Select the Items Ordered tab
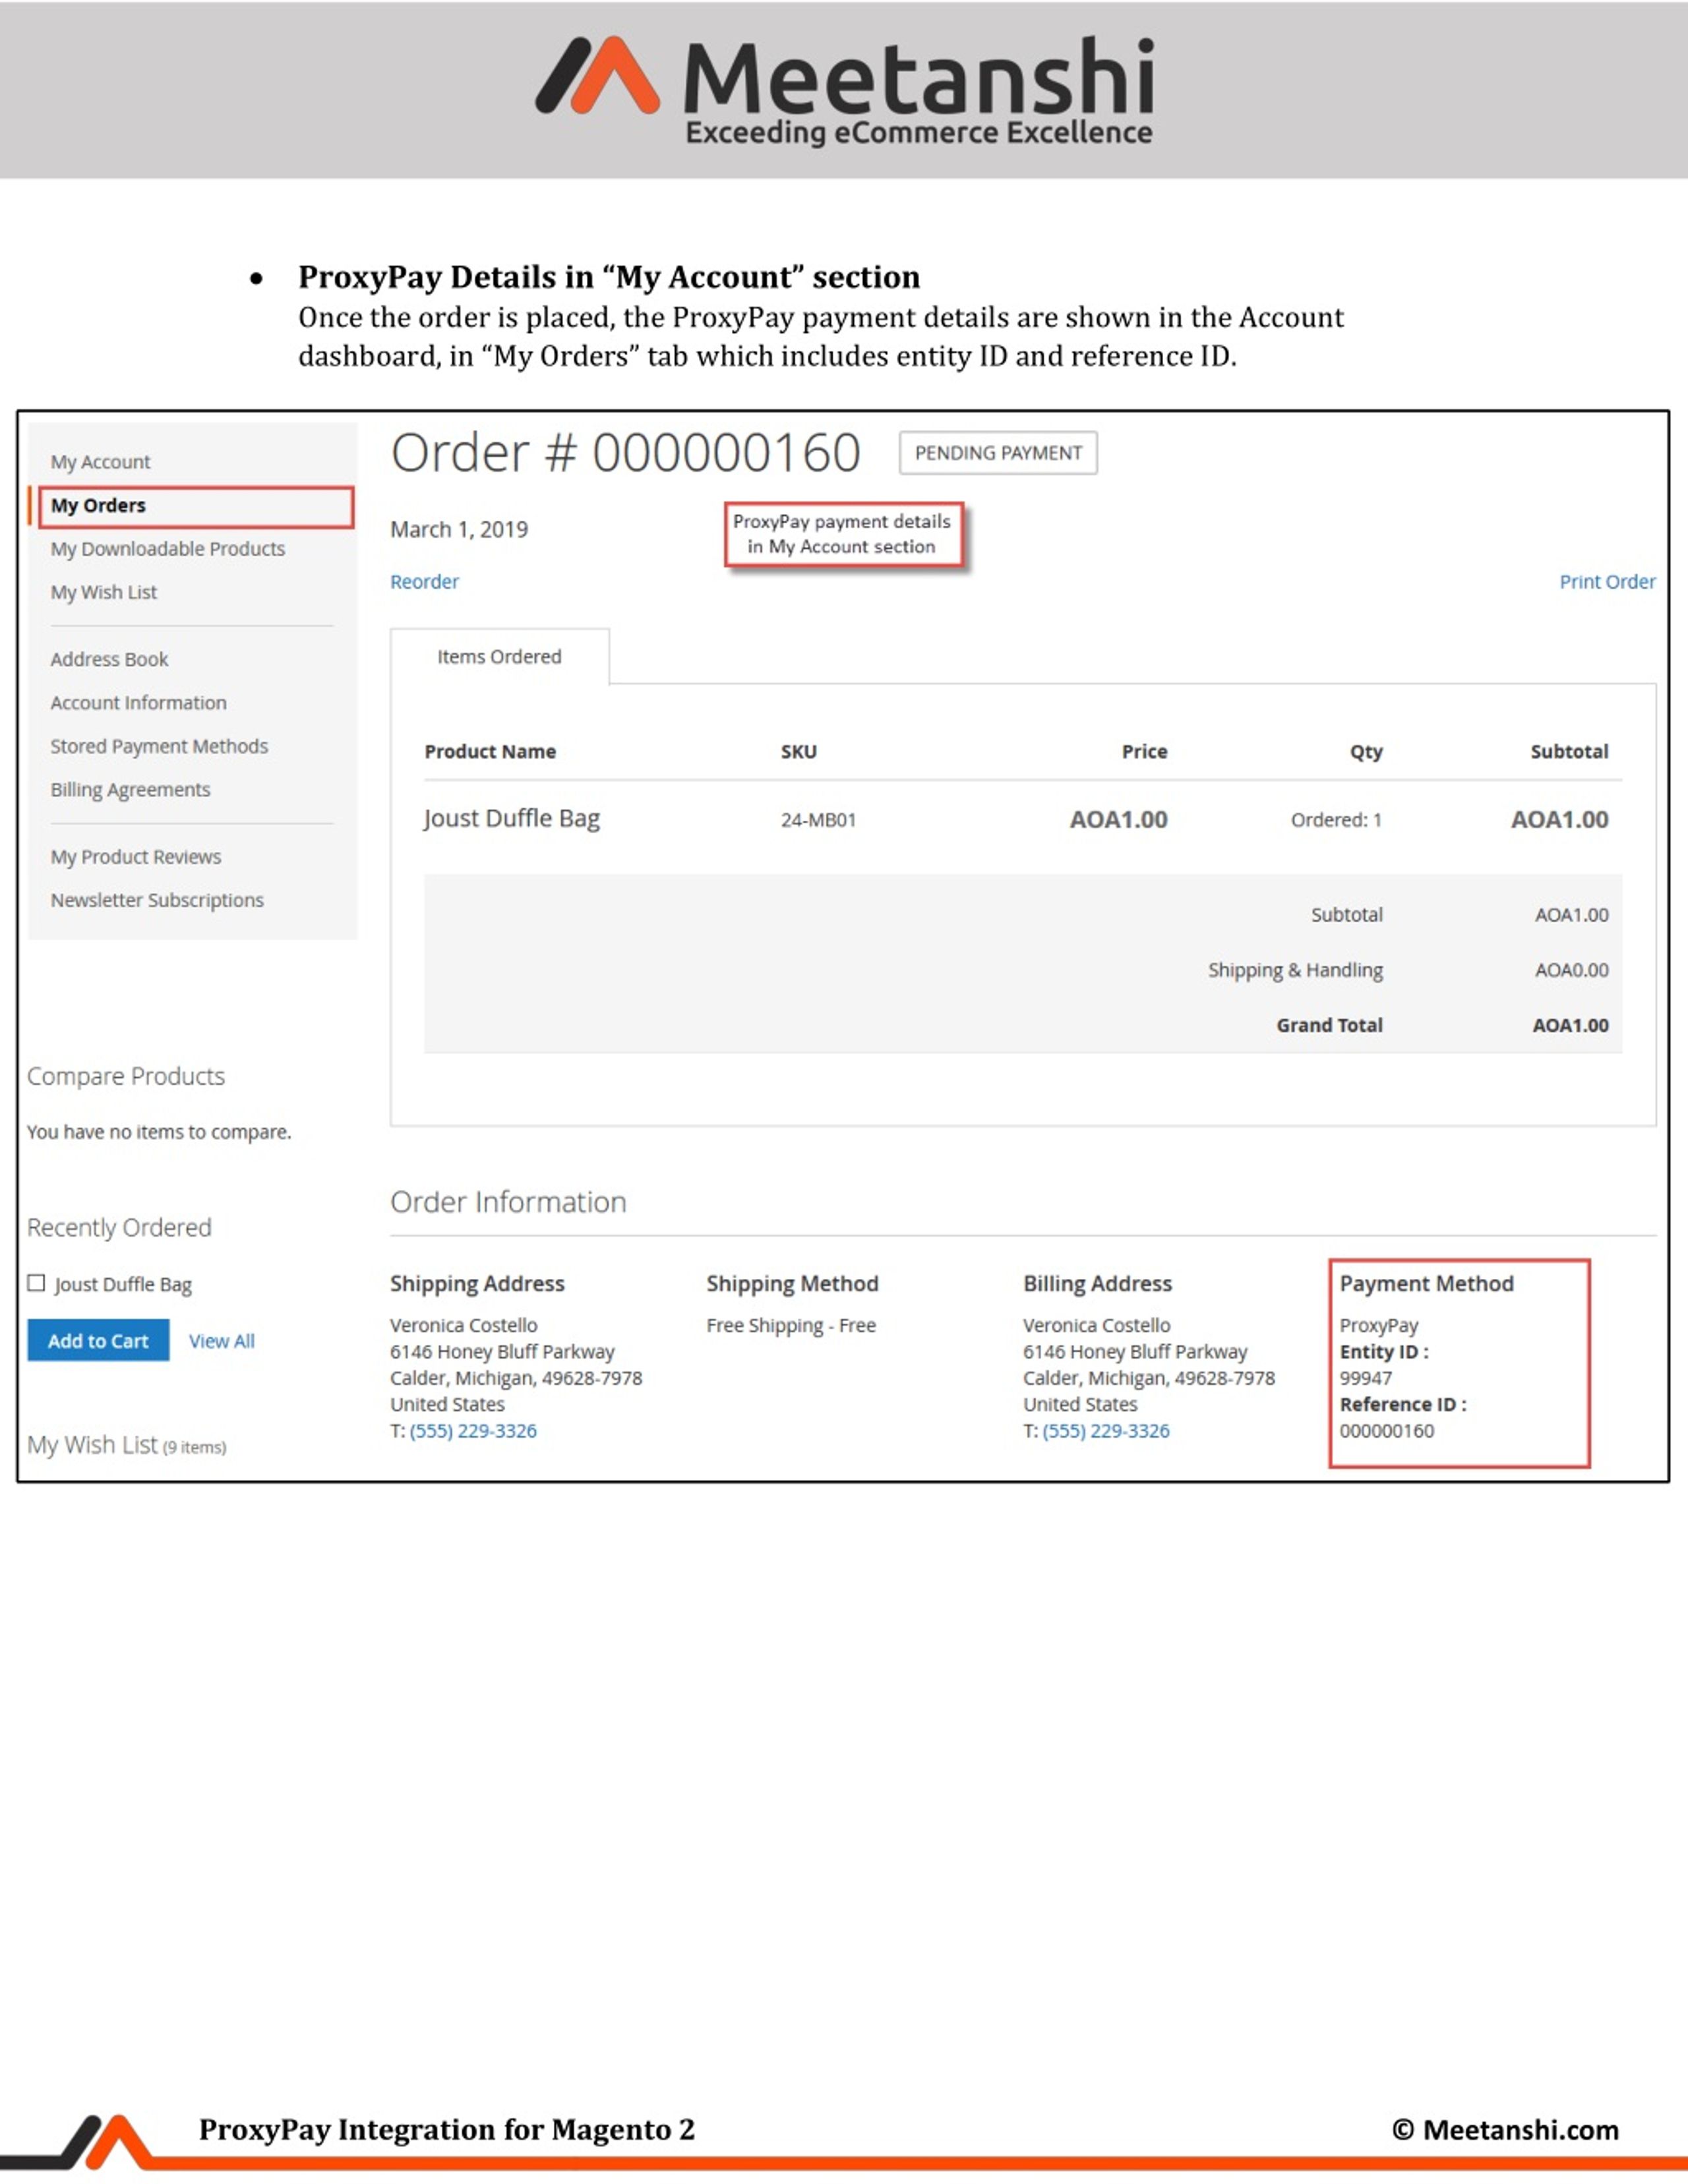1688x2184 pixels. pyautogui.click(x=499, y=657)
